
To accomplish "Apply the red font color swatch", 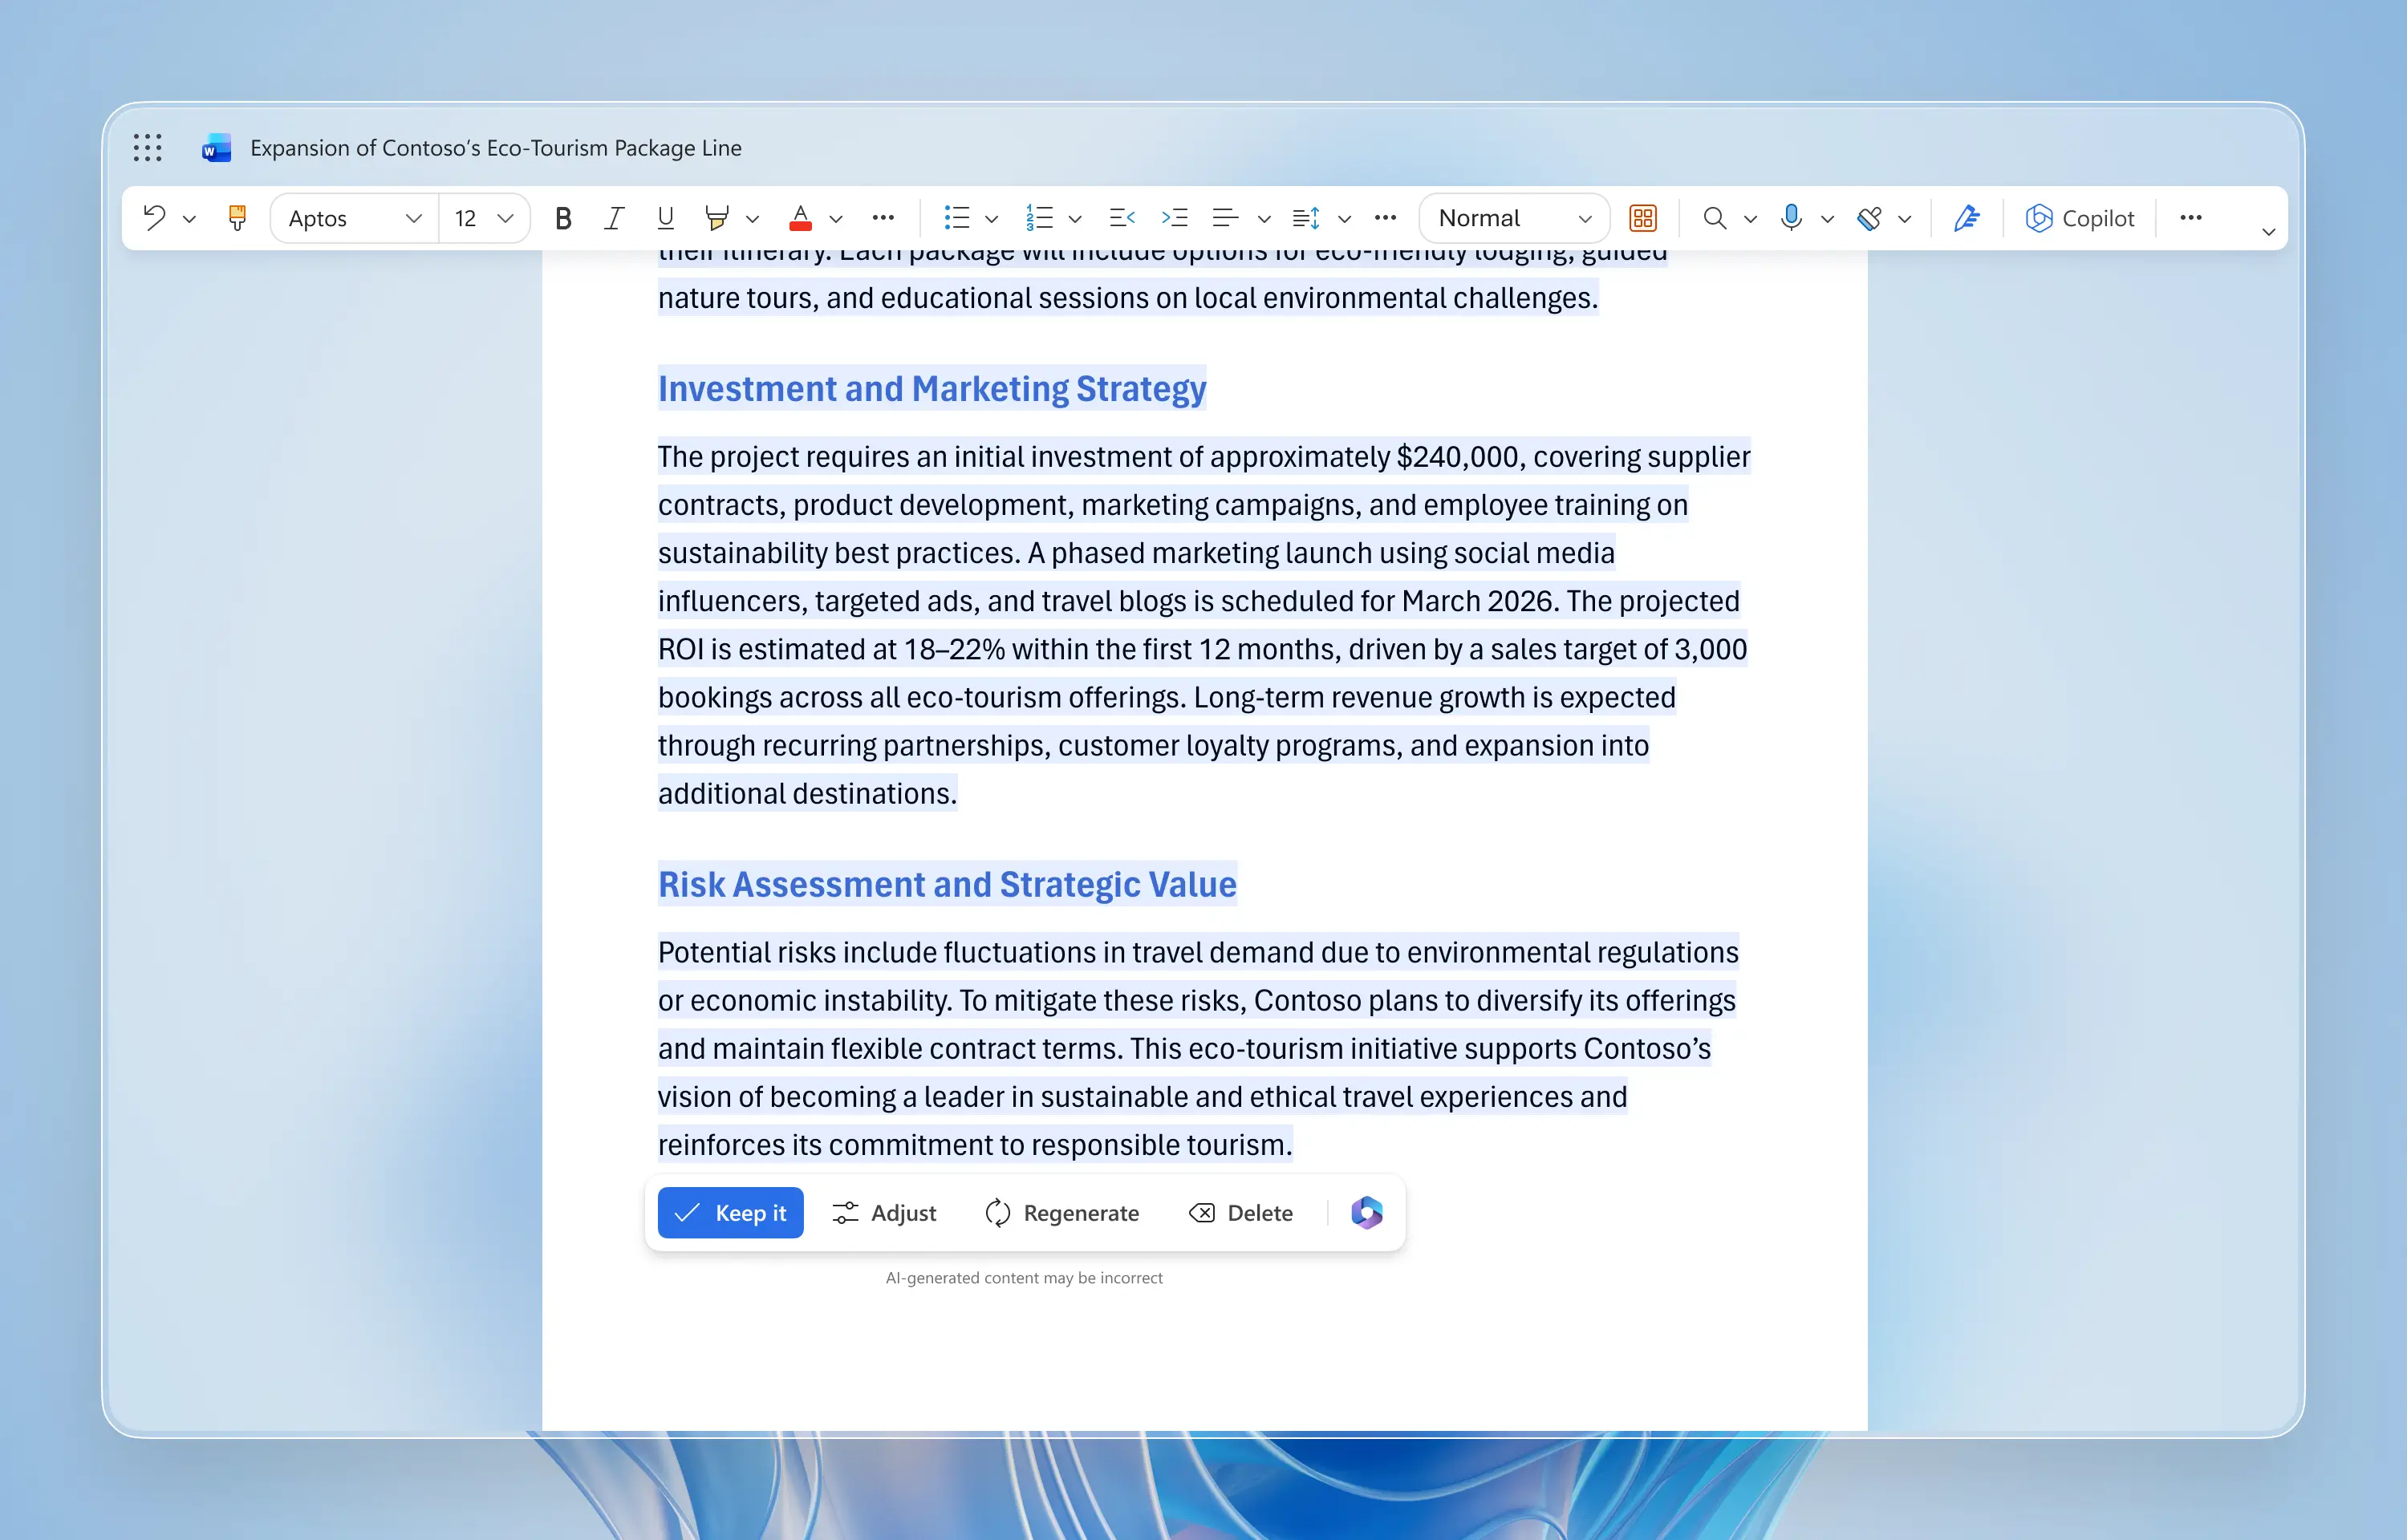I will (800, 218).
